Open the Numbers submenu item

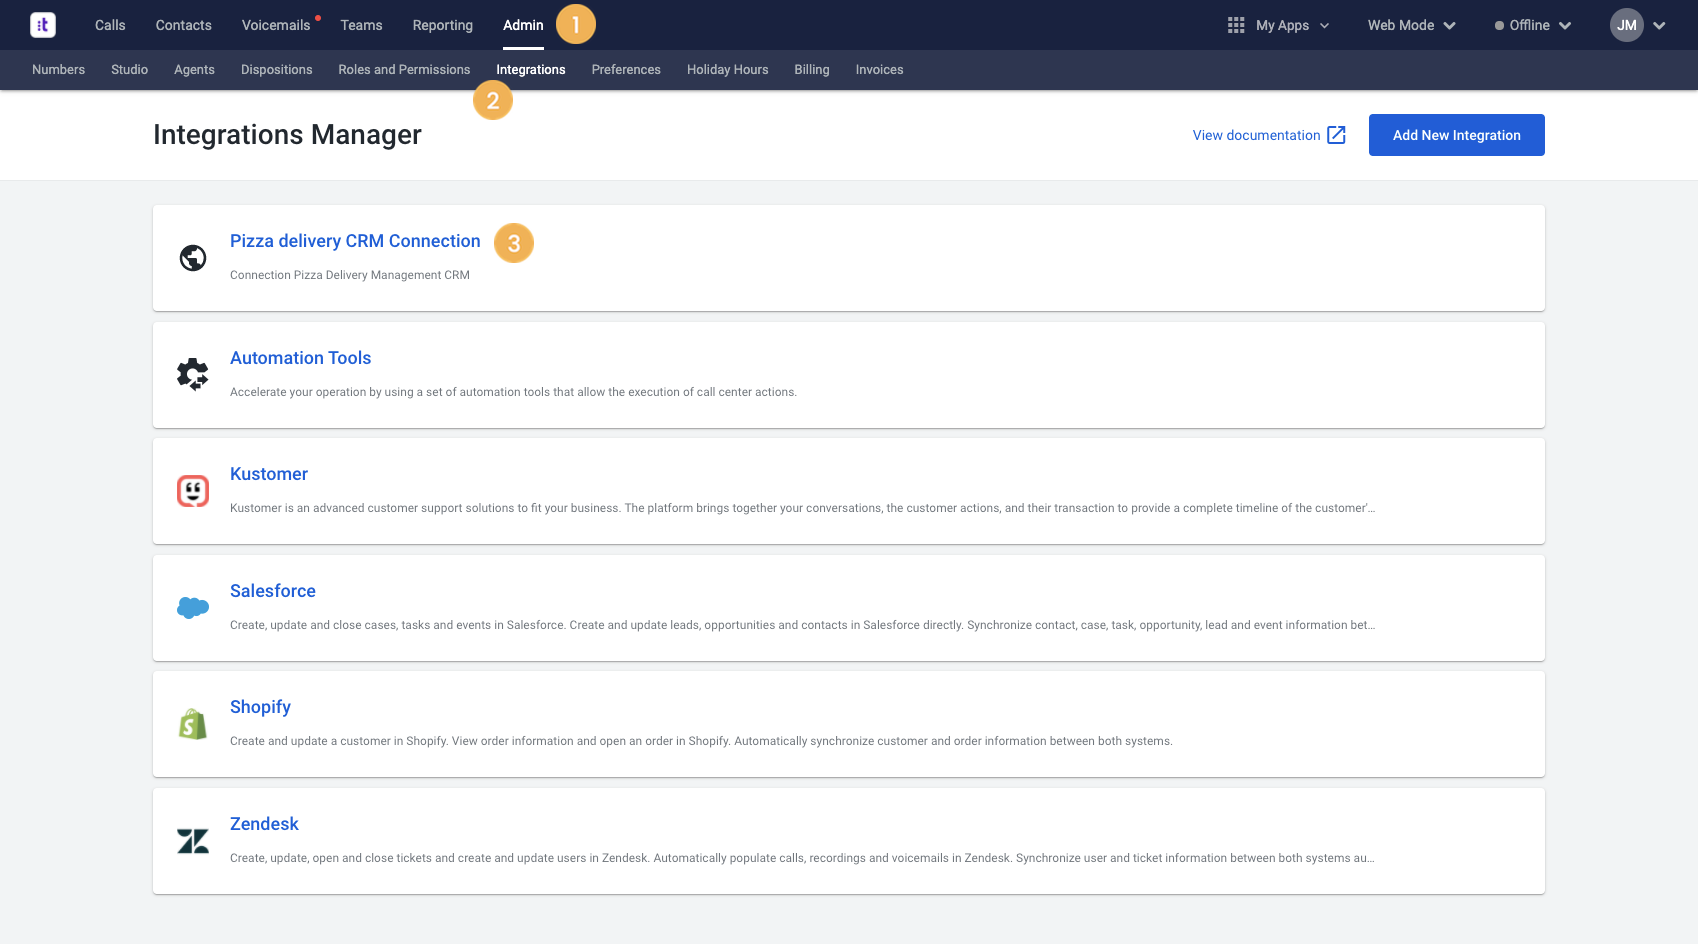(58, 70)
